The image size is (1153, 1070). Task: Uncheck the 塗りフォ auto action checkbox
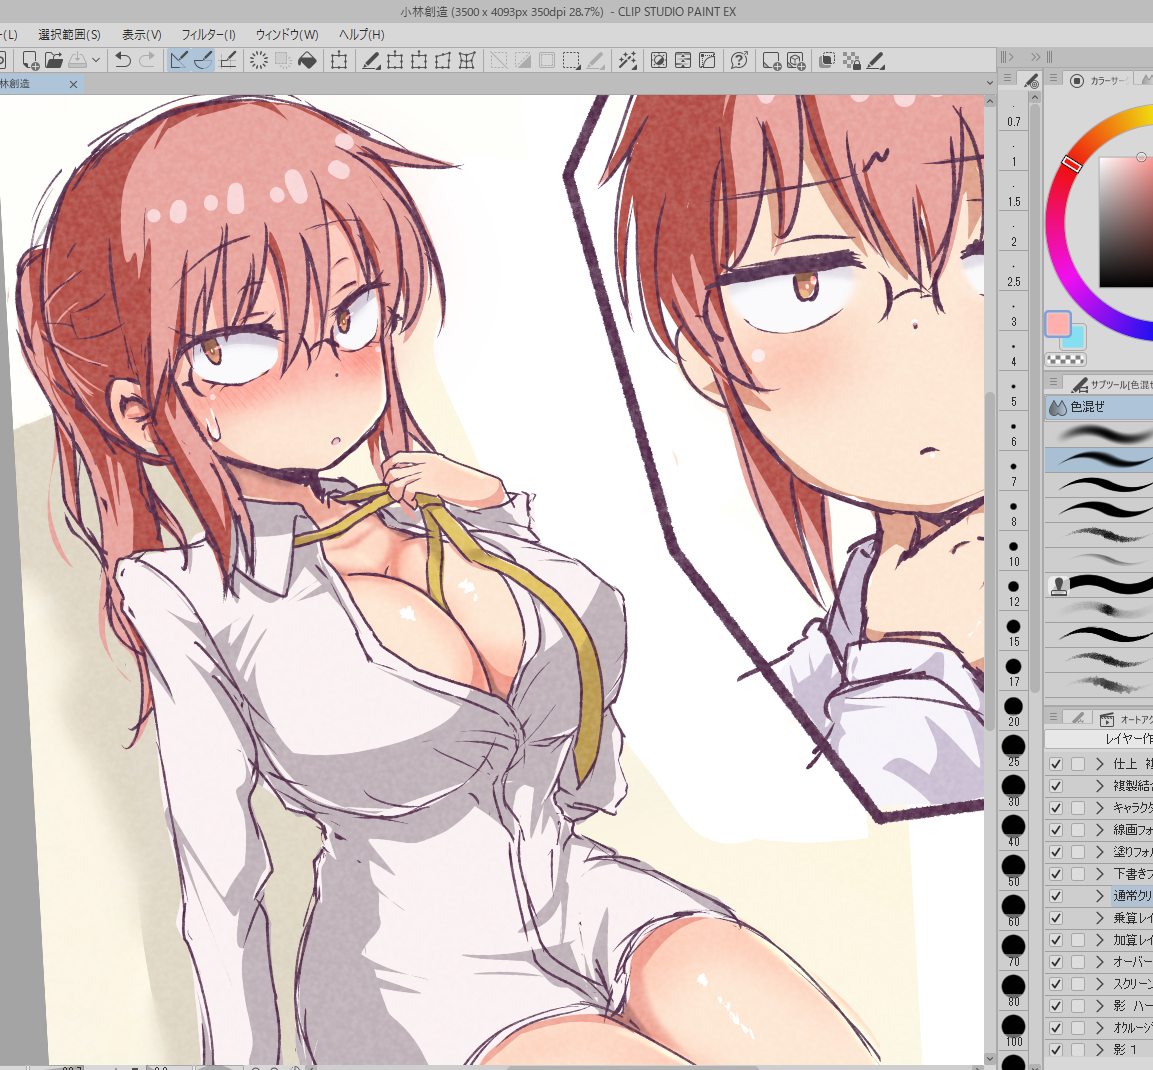pos(1056,852)
